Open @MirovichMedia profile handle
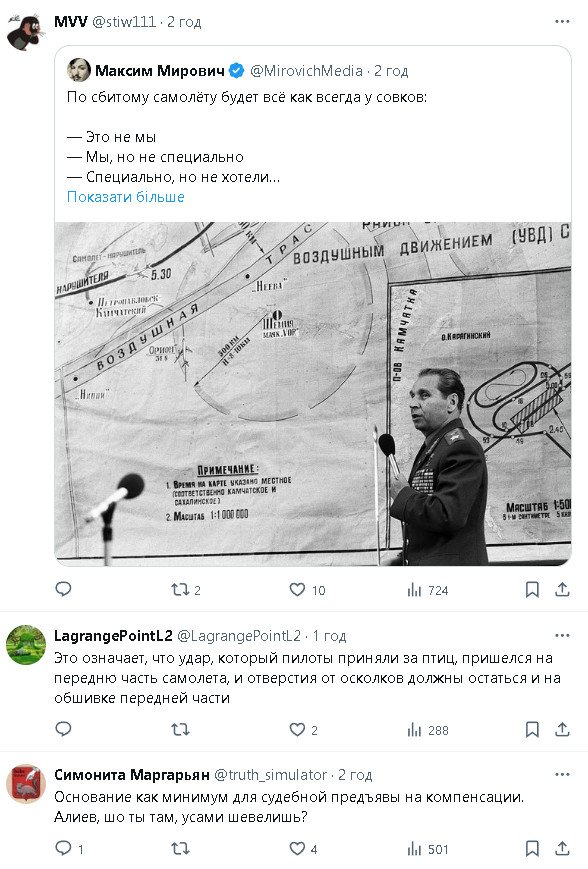The height and width of the screenshot is (869, 588). tap(306, 71)
